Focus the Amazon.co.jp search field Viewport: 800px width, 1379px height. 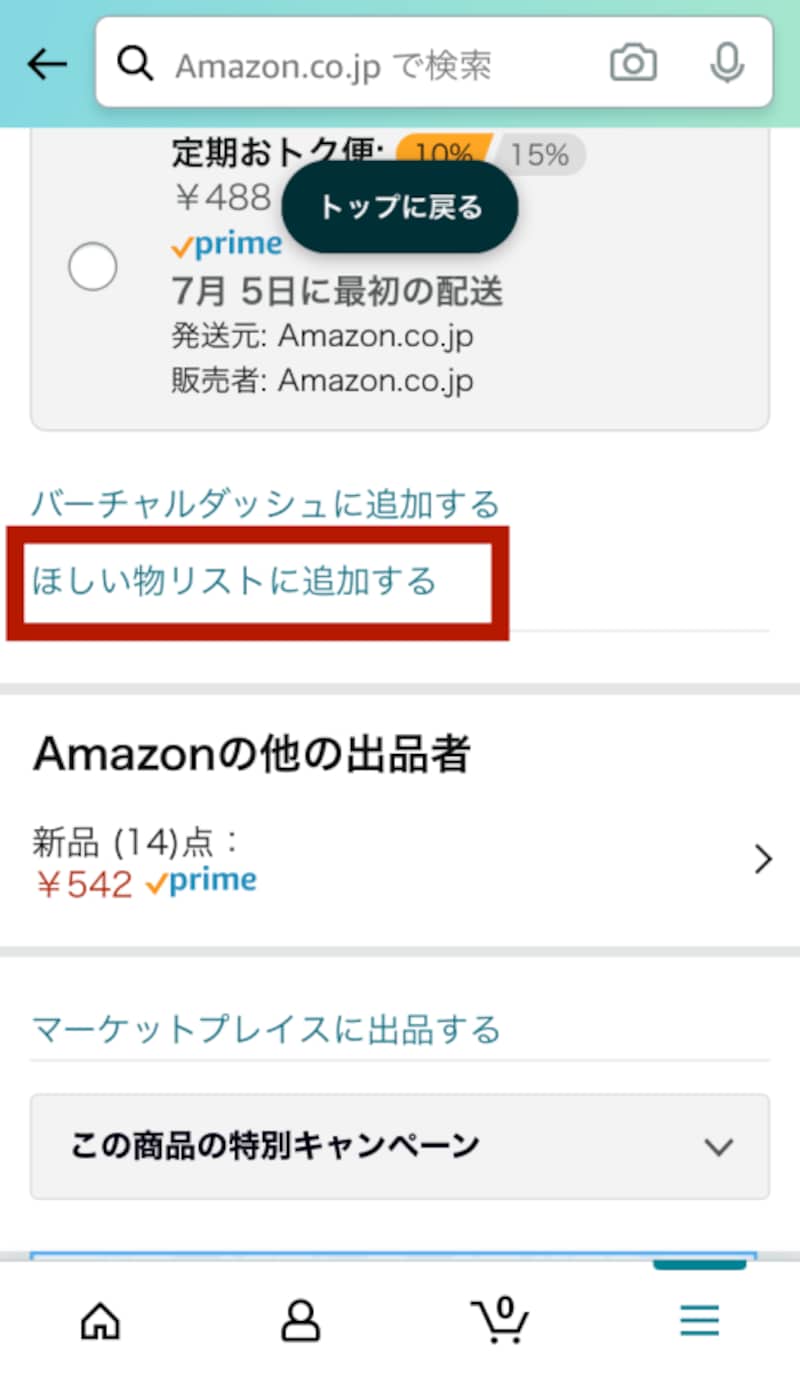380,66
